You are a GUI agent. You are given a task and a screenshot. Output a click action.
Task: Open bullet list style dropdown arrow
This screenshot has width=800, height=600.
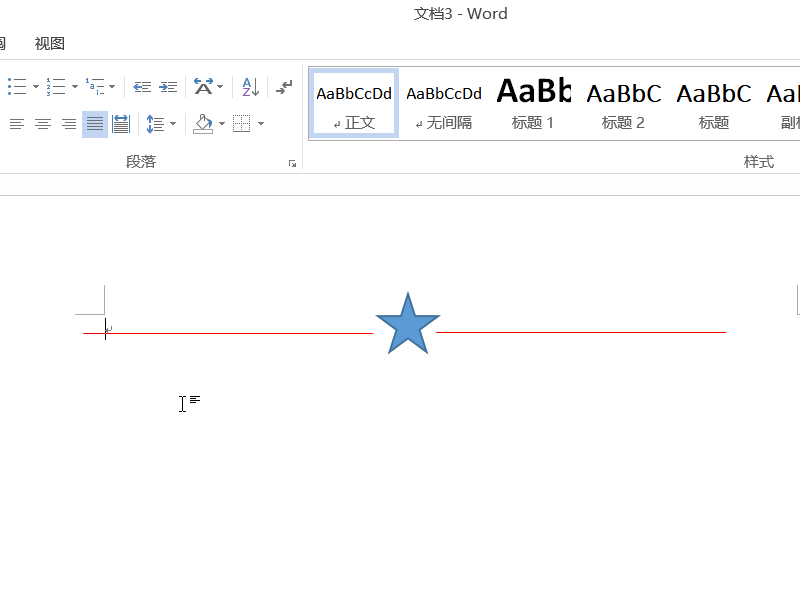[x=36, y=86]
